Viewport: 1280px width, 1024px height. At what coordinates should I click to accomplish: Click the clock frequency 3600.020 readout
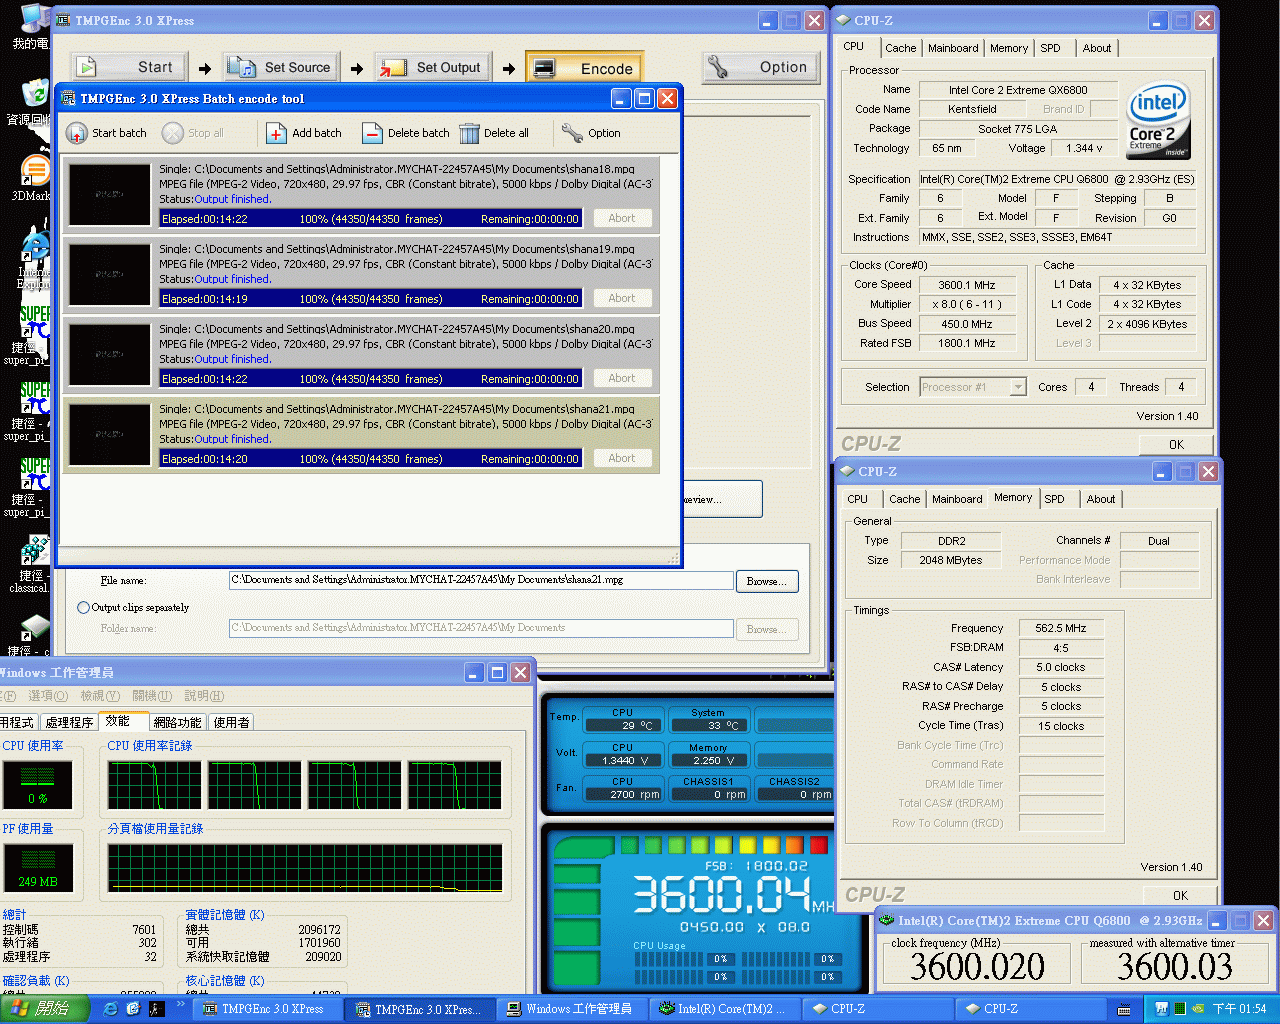[x=977, y=966]
